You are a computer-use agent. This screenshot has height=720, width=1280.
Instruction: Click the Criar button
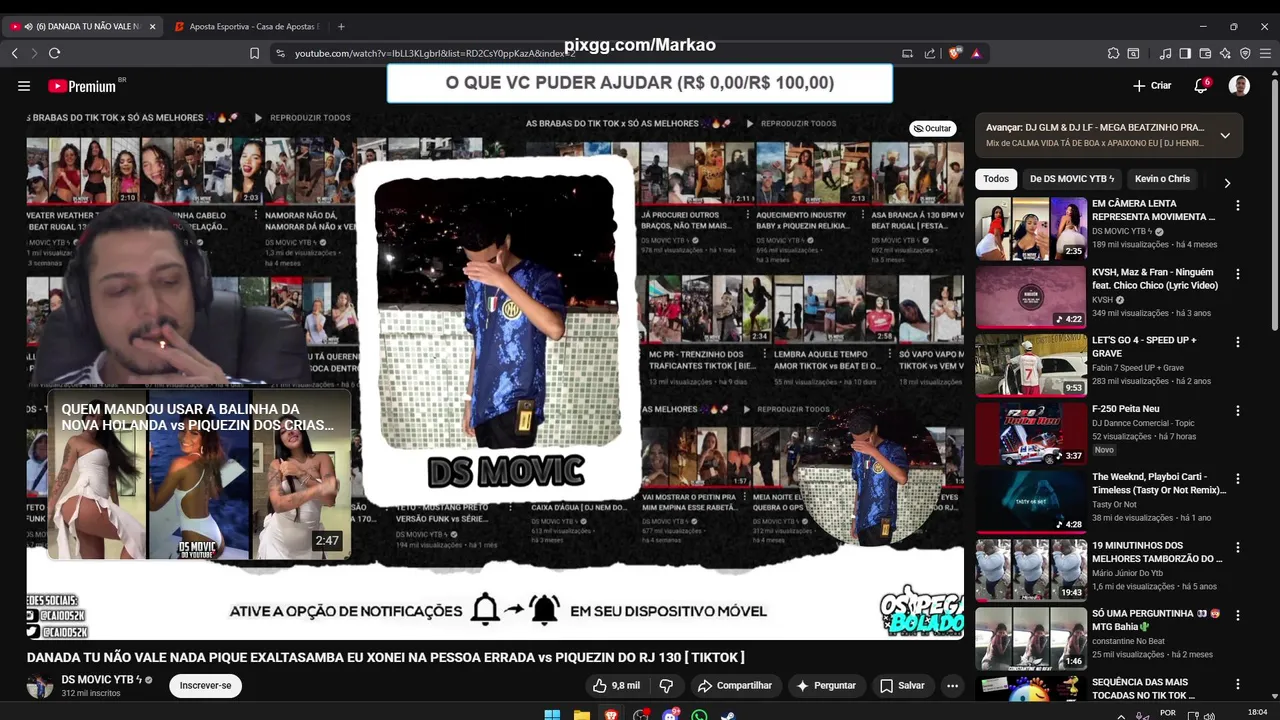tap(1151, 86)
